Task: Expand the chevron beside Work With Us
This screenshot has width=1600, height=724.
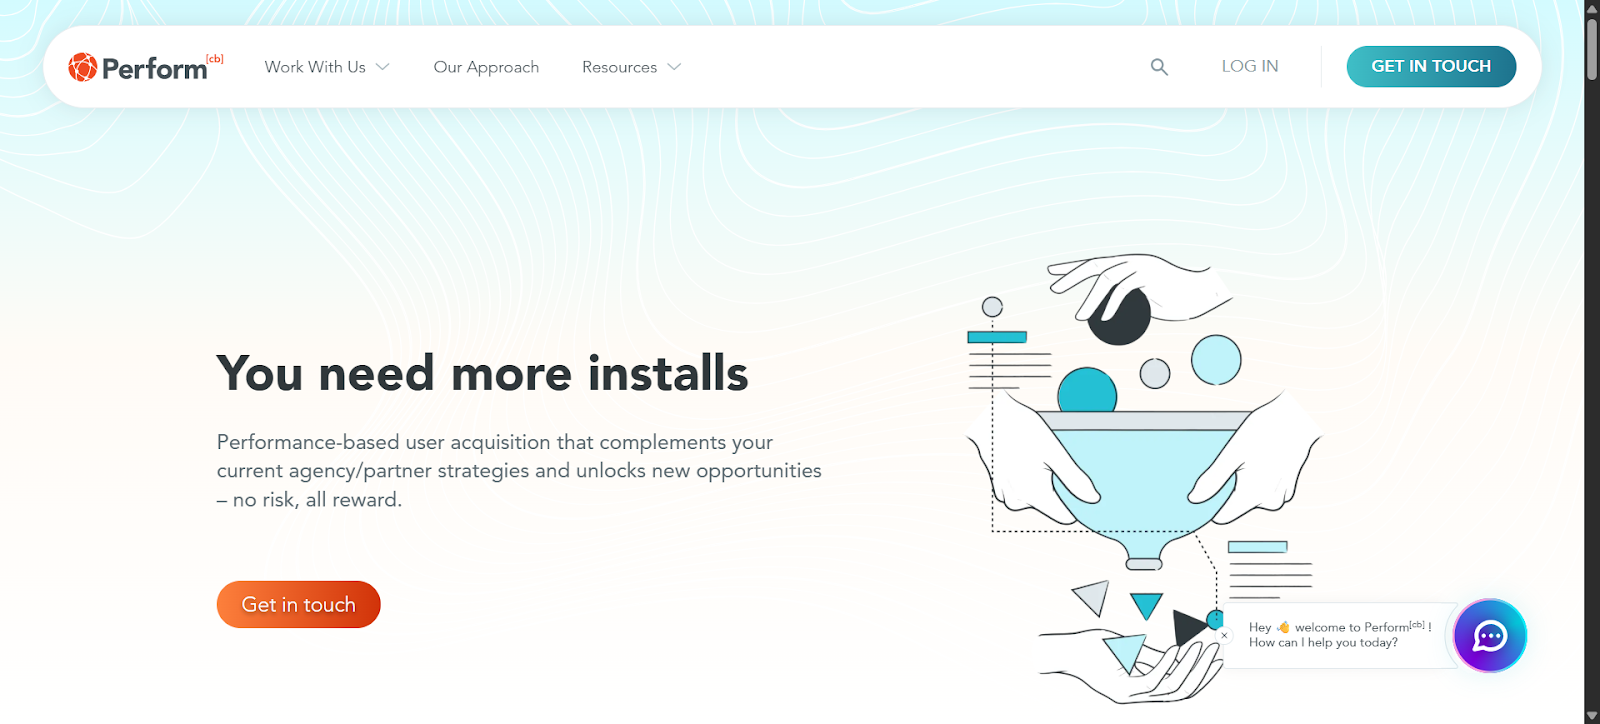Action: coord(383,67)
